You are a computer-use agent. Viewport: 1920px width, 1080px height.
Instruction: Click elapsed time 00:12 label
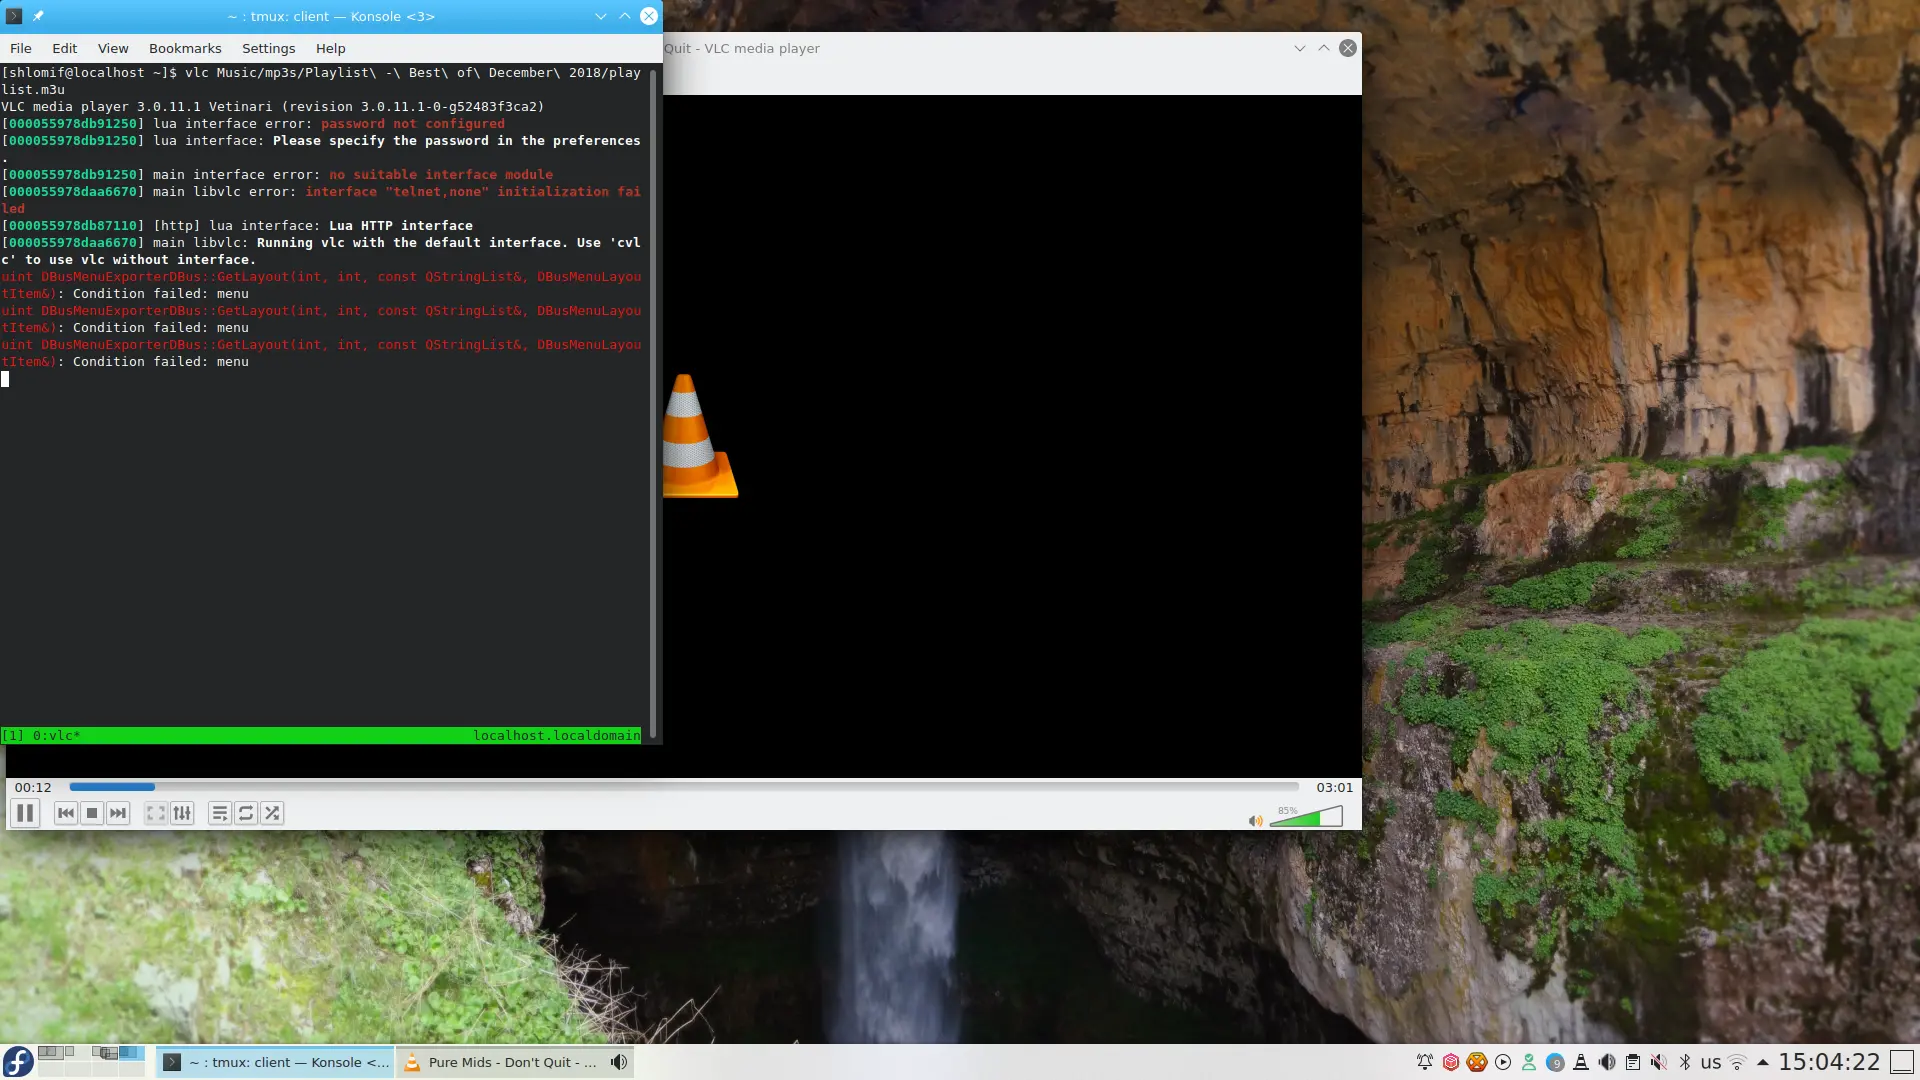coord(33,787)
